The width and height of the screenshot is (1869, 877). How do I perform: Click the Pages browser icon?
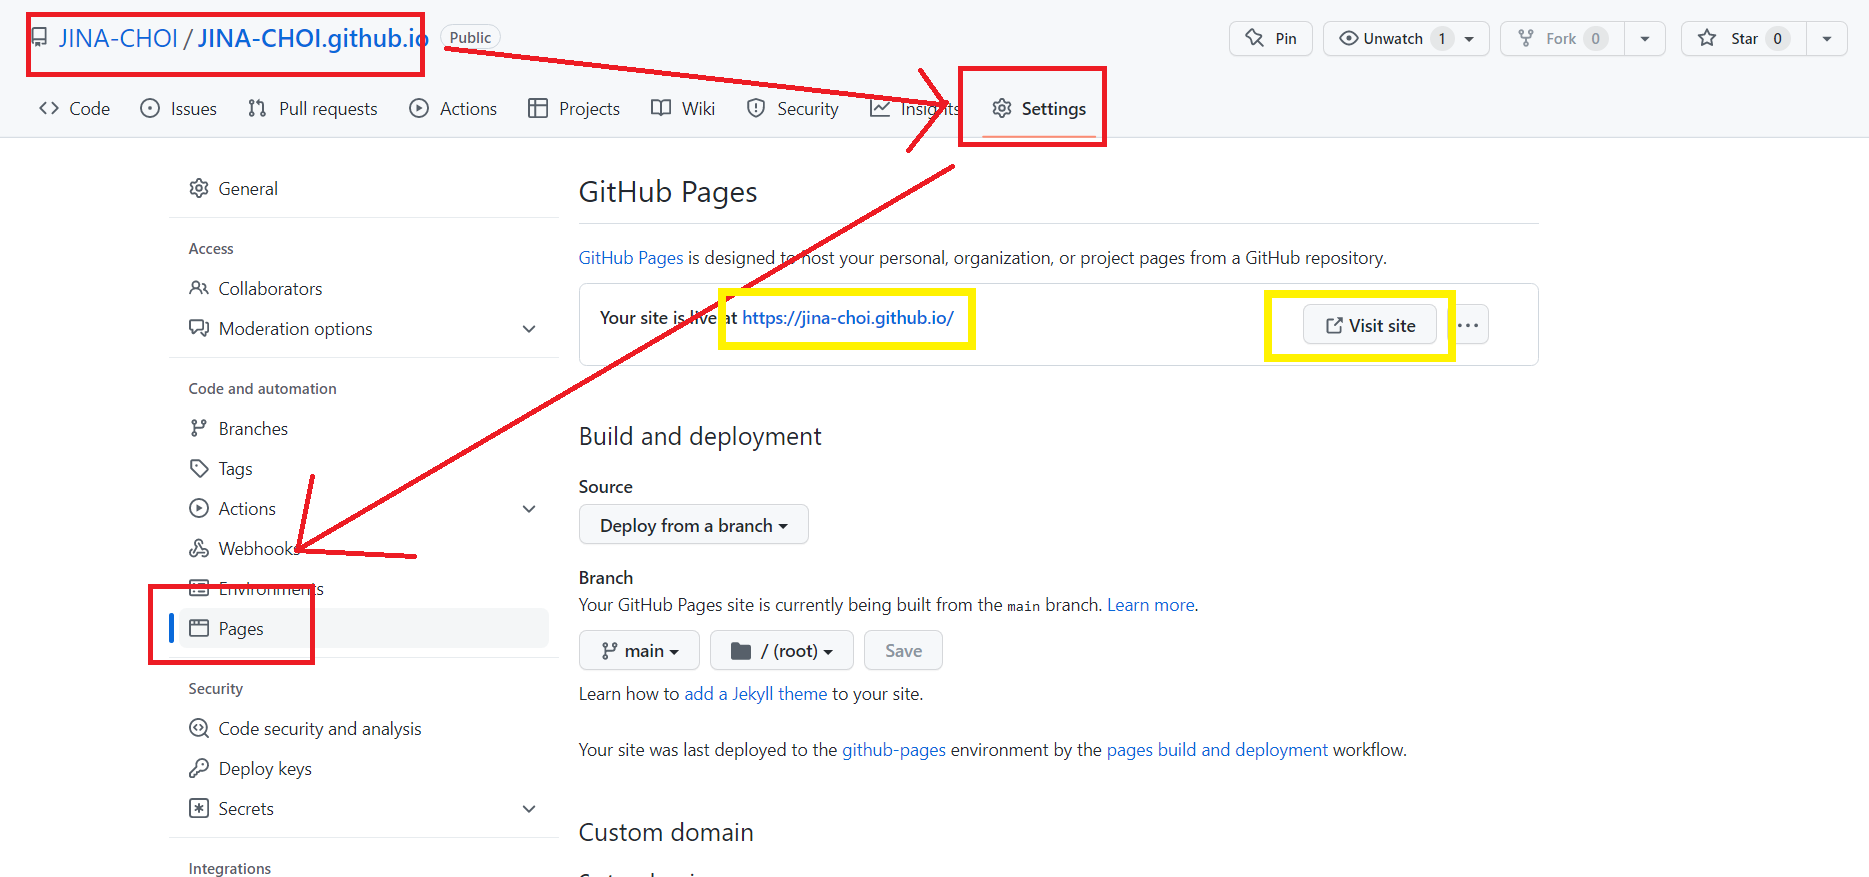click(x=199, y=628)
